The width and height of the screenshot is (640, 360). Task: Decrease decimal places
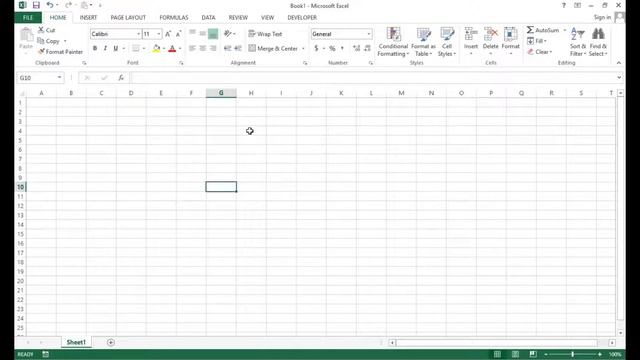[x=367, y=49]
